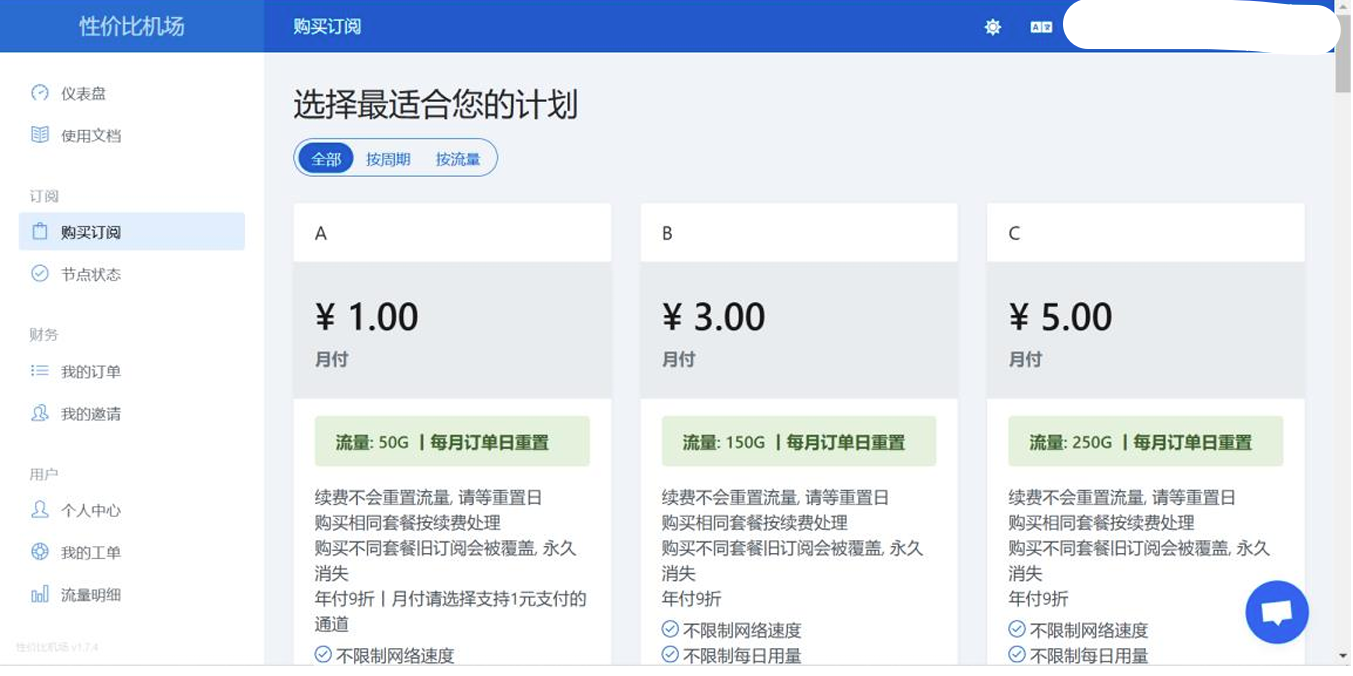Open 节点状态 sidebar item
Image resolution: width=1353 pixels, height=676 pixels.
[x=132, y=273]
